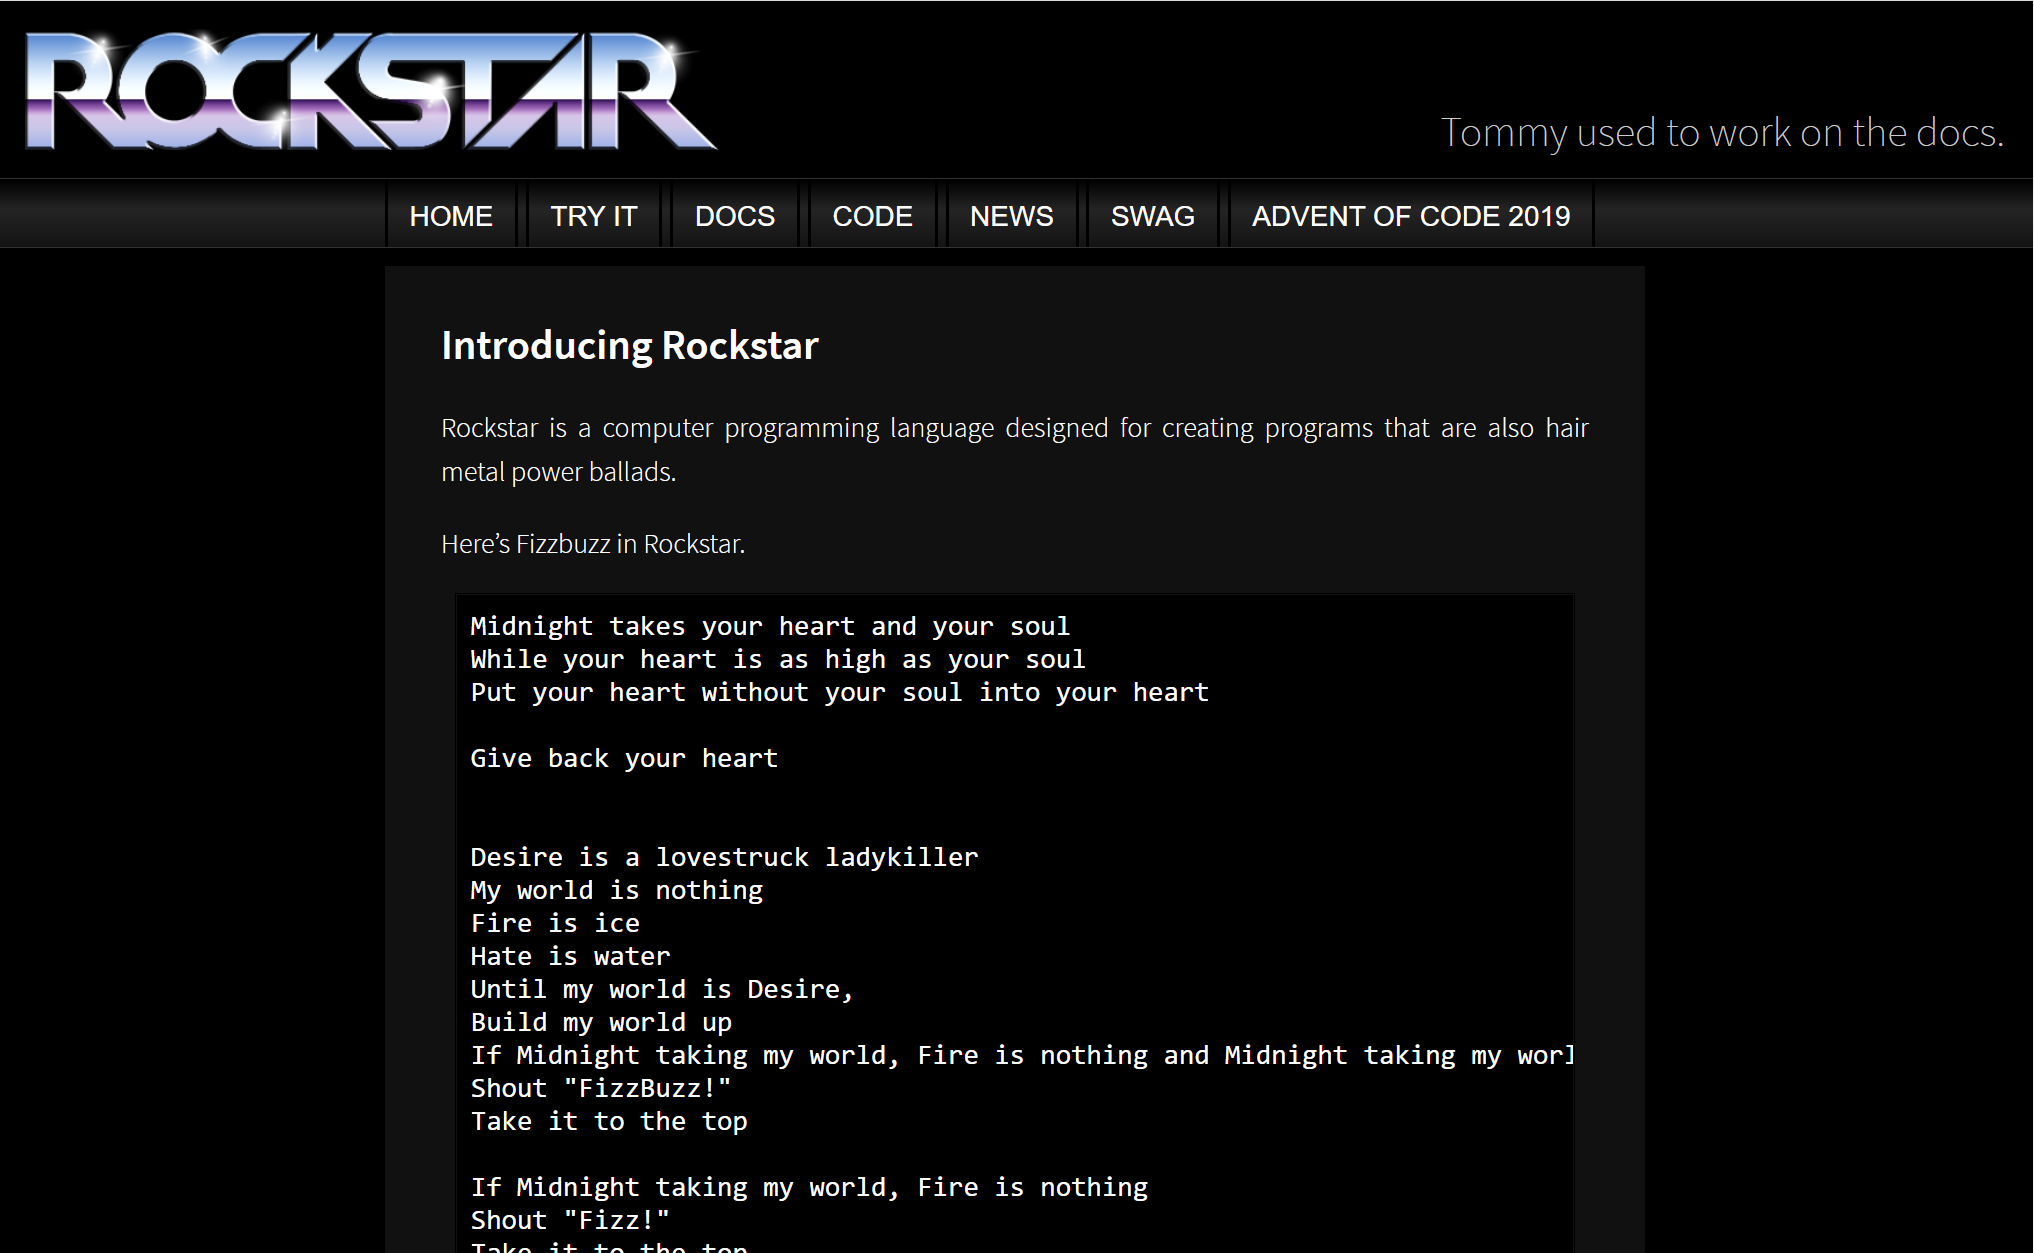This screenshot has width=2034, height=1253.
Task: Select CODE in navigation bar
Action: (872, 216)
